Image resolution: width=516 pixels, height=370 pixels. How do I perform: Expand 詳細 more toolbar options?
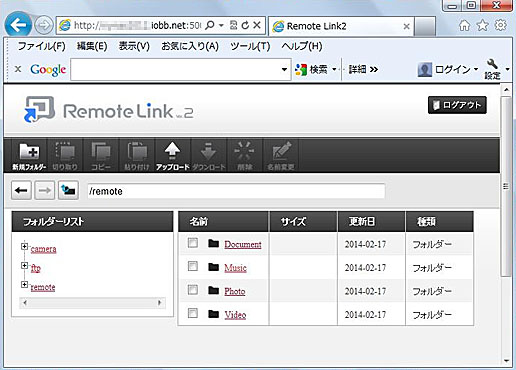pos(363,69)
